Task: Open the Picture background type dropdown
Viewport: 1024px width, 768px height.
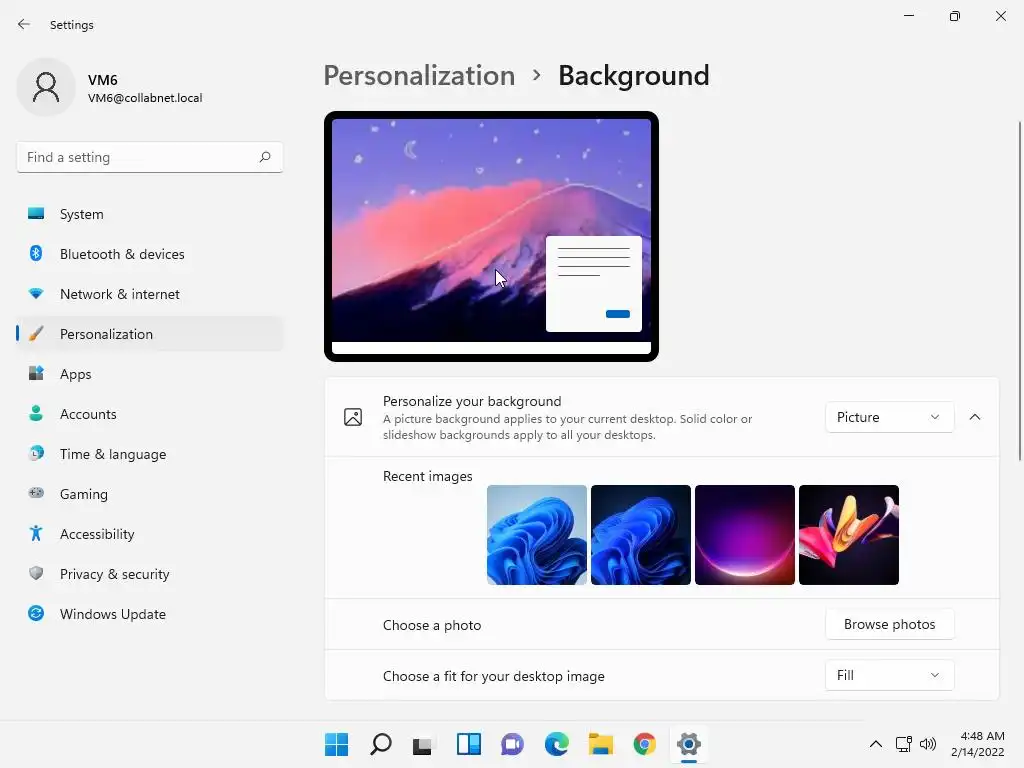Action: 889,417
